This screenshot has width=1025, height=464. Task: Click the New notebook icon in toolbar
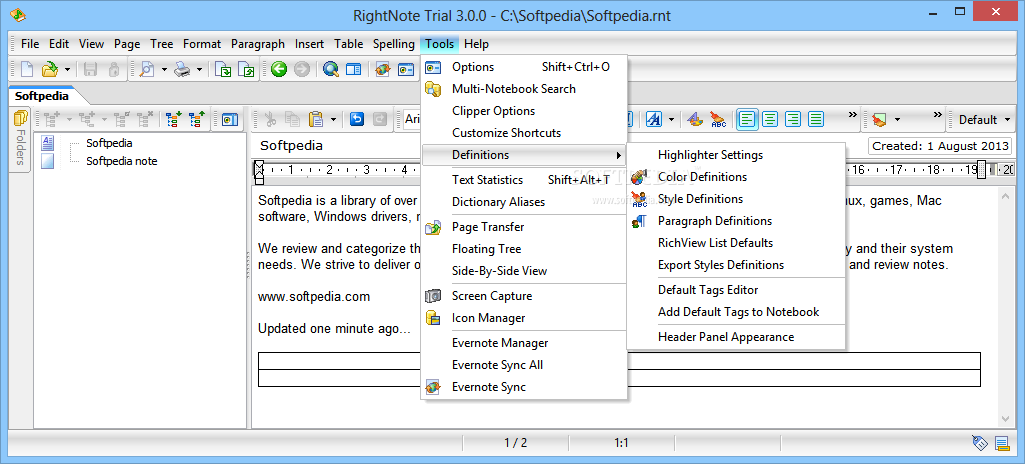click(x=27, y=69)
